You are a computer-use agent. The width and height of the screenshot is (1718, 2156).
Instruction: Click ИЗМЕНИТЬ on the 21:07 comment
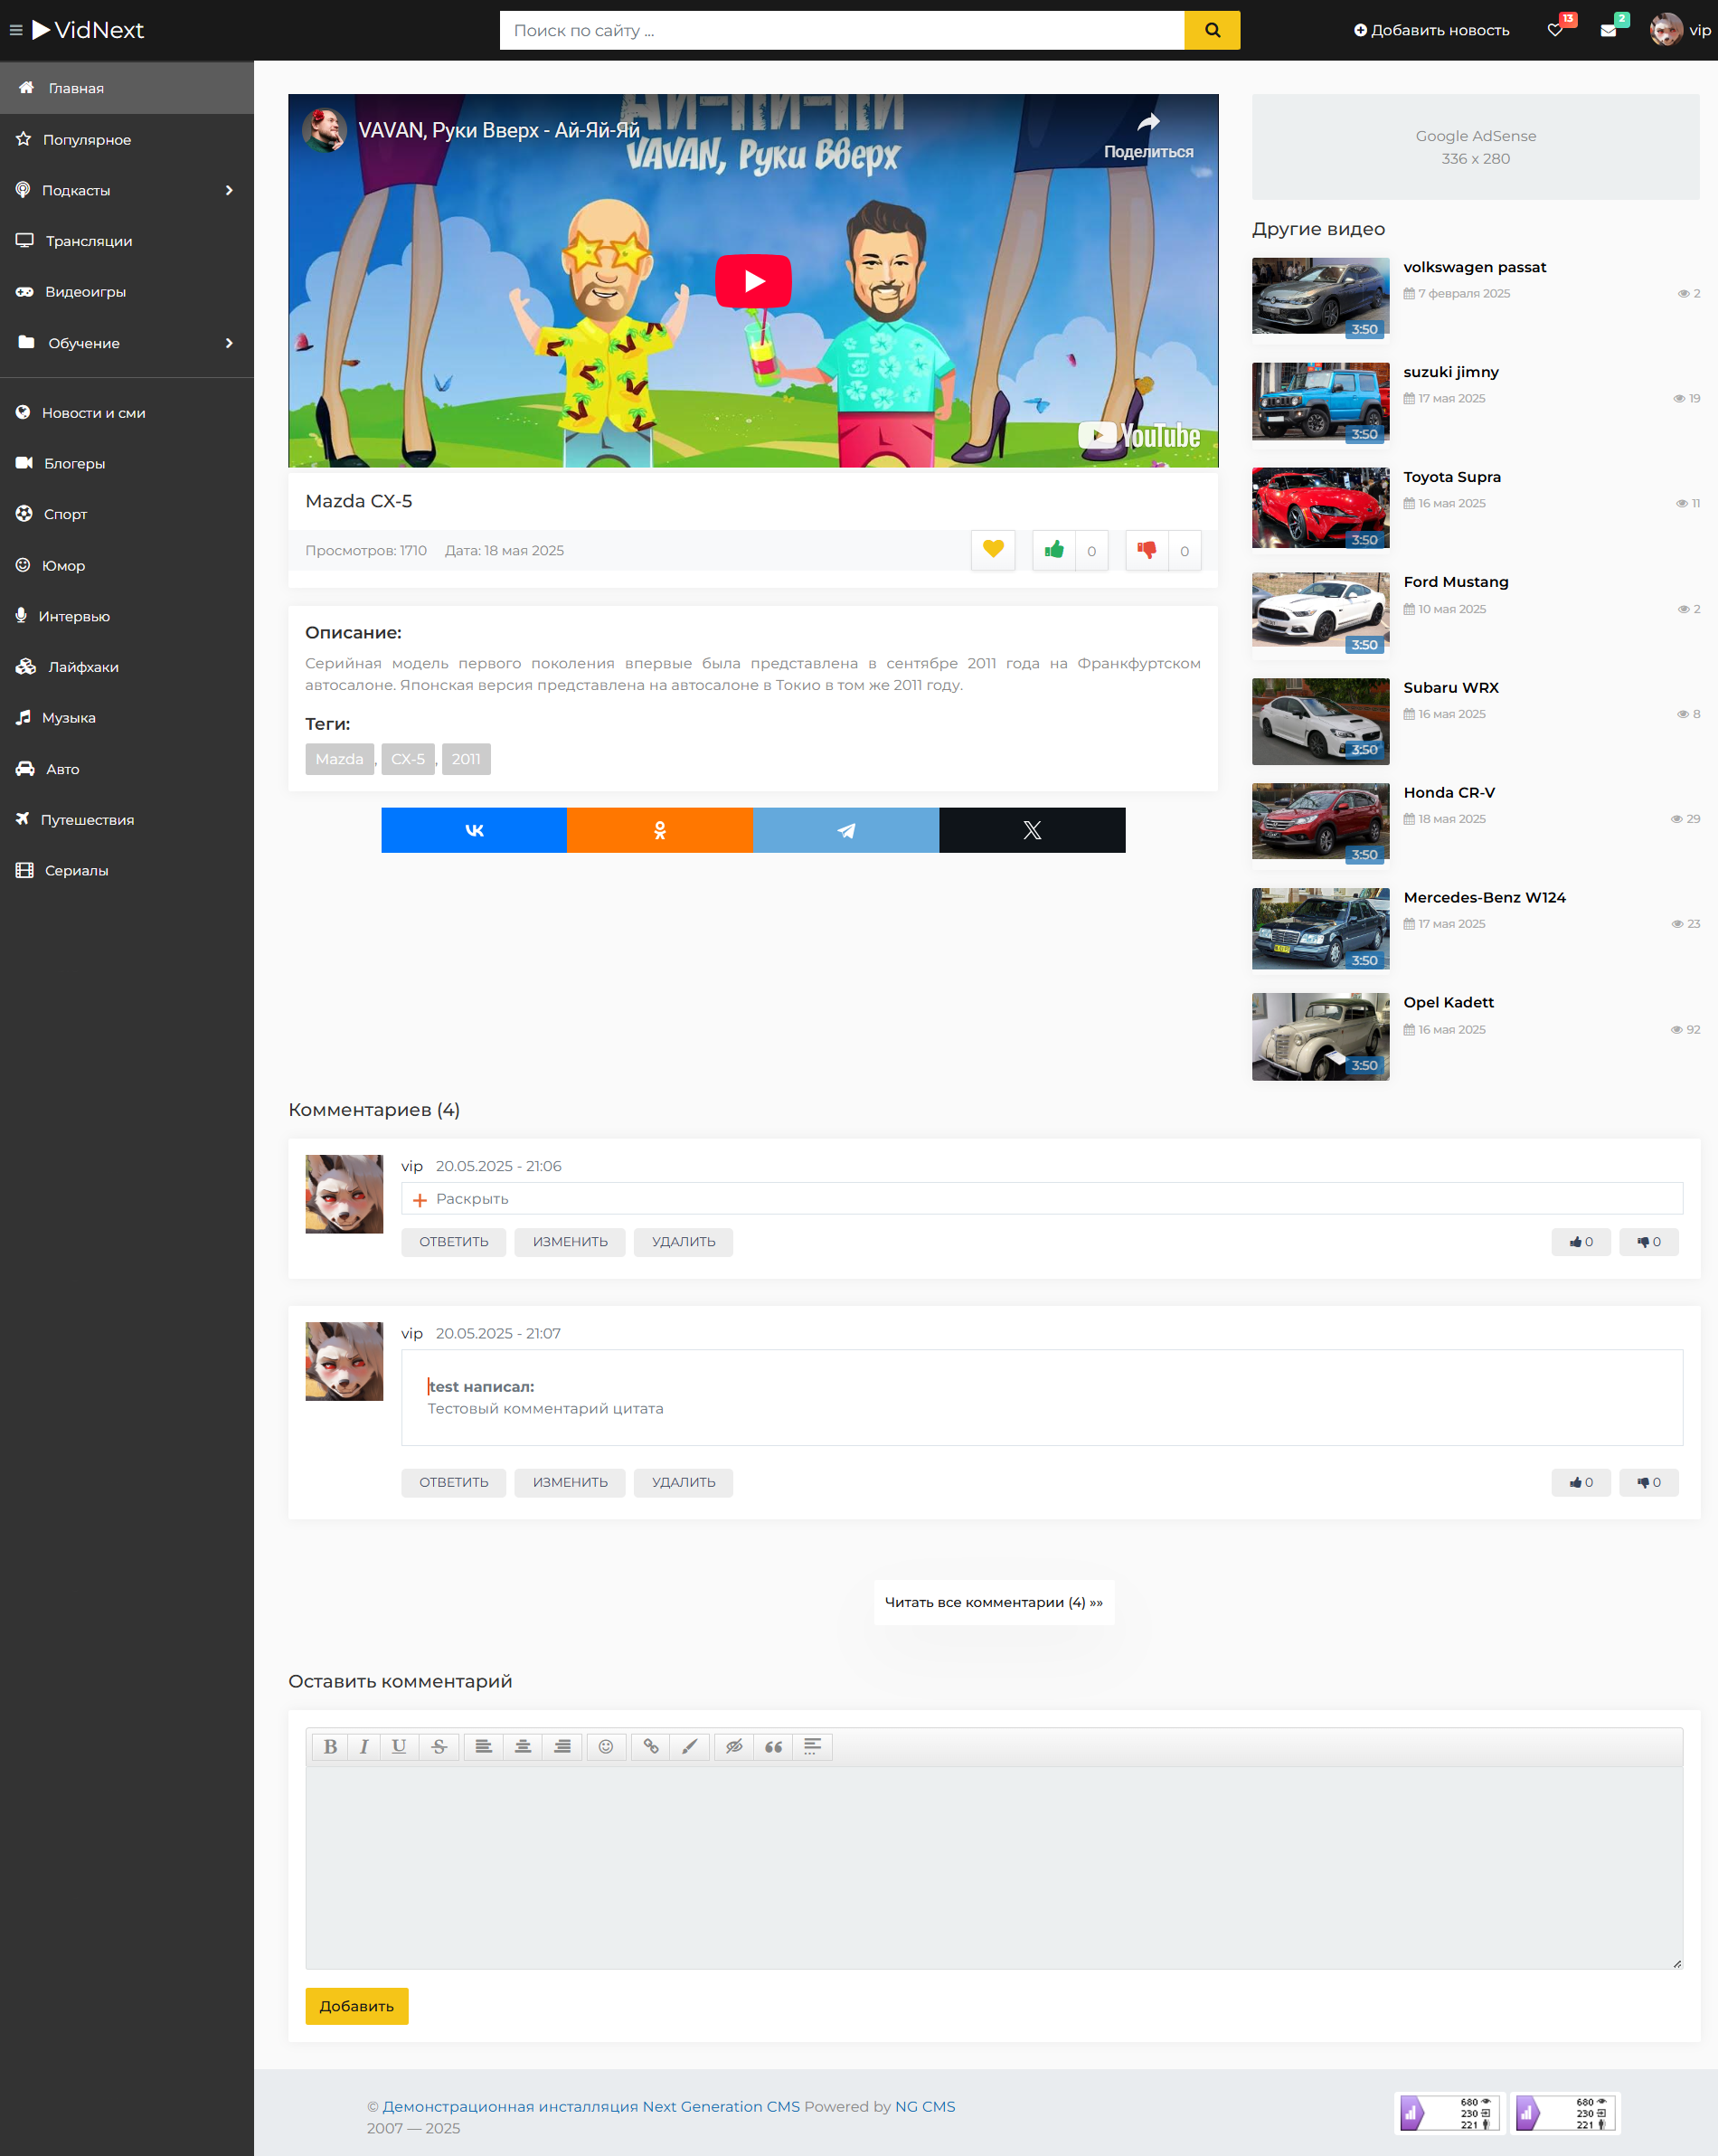click(570, 1482)
